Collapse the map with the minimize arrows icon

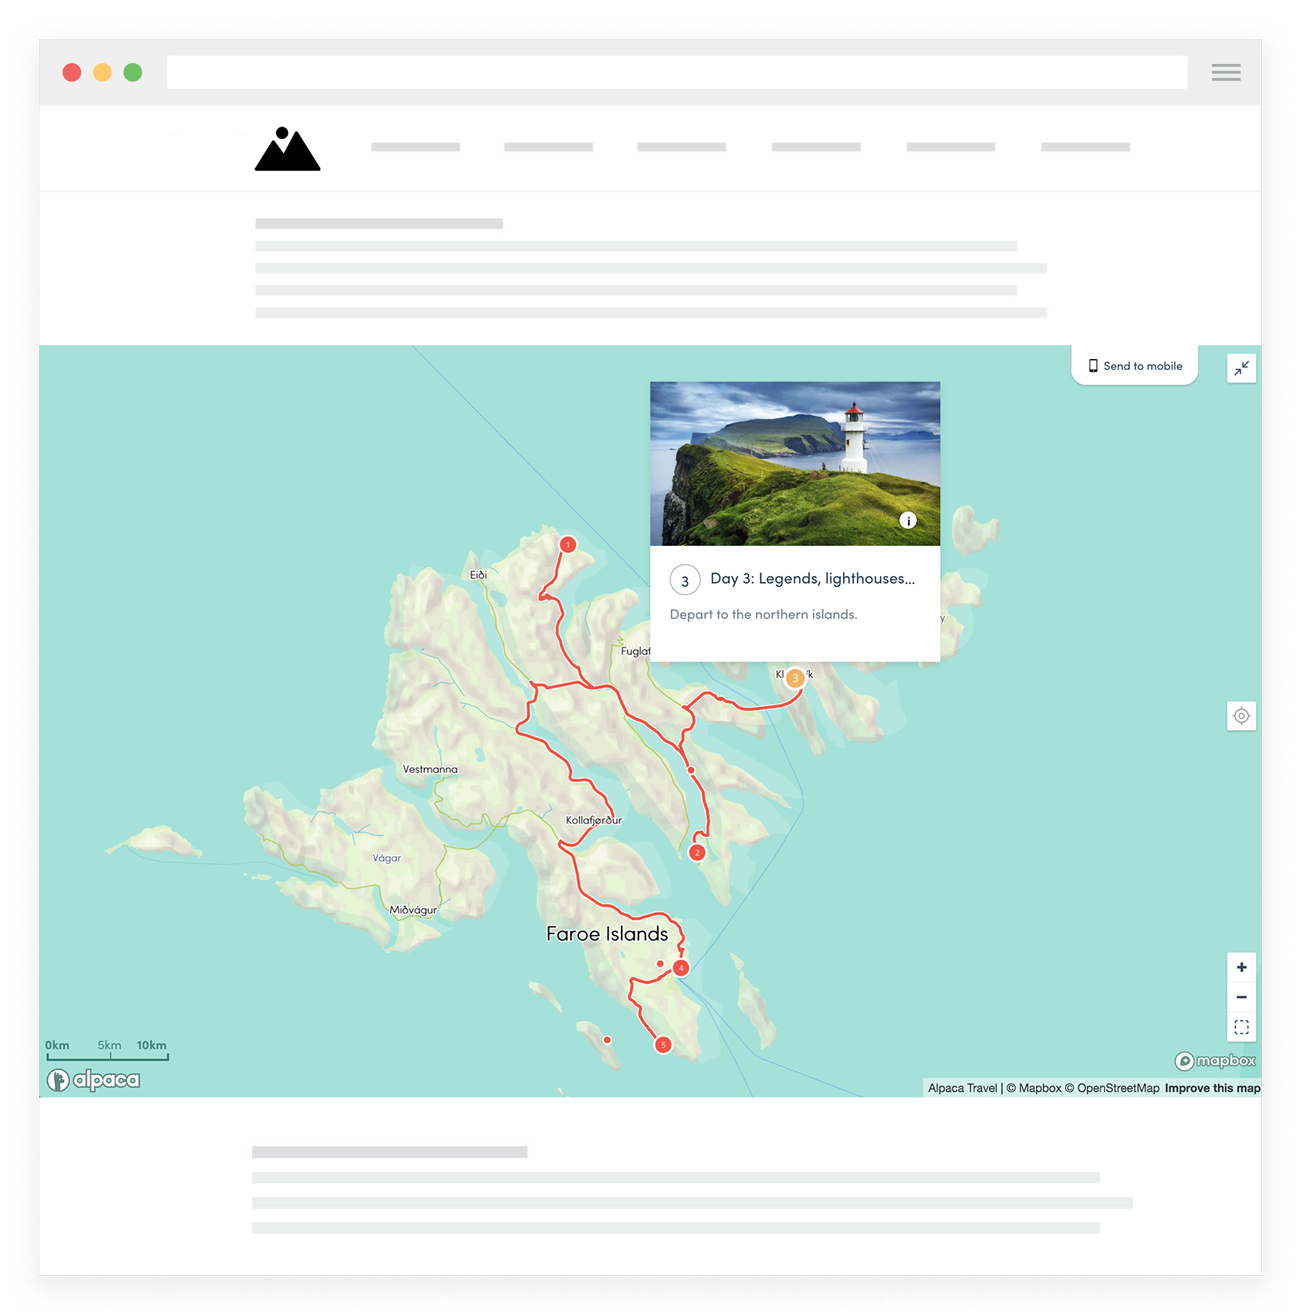pyautogui.click(x=1241, y=368)
